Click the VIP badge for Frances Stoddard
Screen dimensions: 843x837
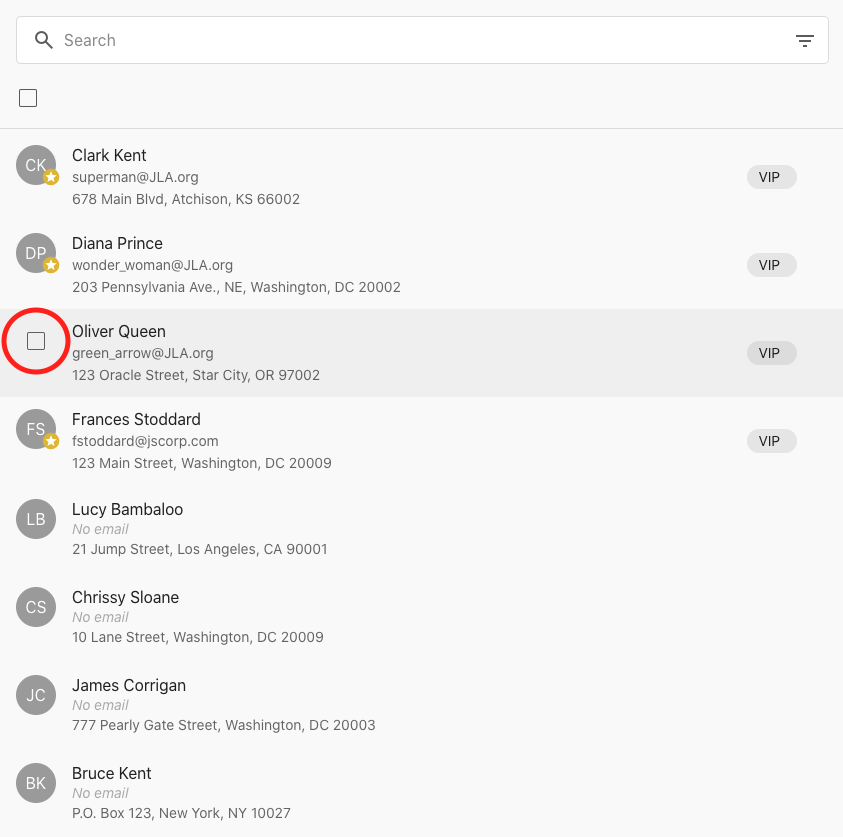(770, 441)
